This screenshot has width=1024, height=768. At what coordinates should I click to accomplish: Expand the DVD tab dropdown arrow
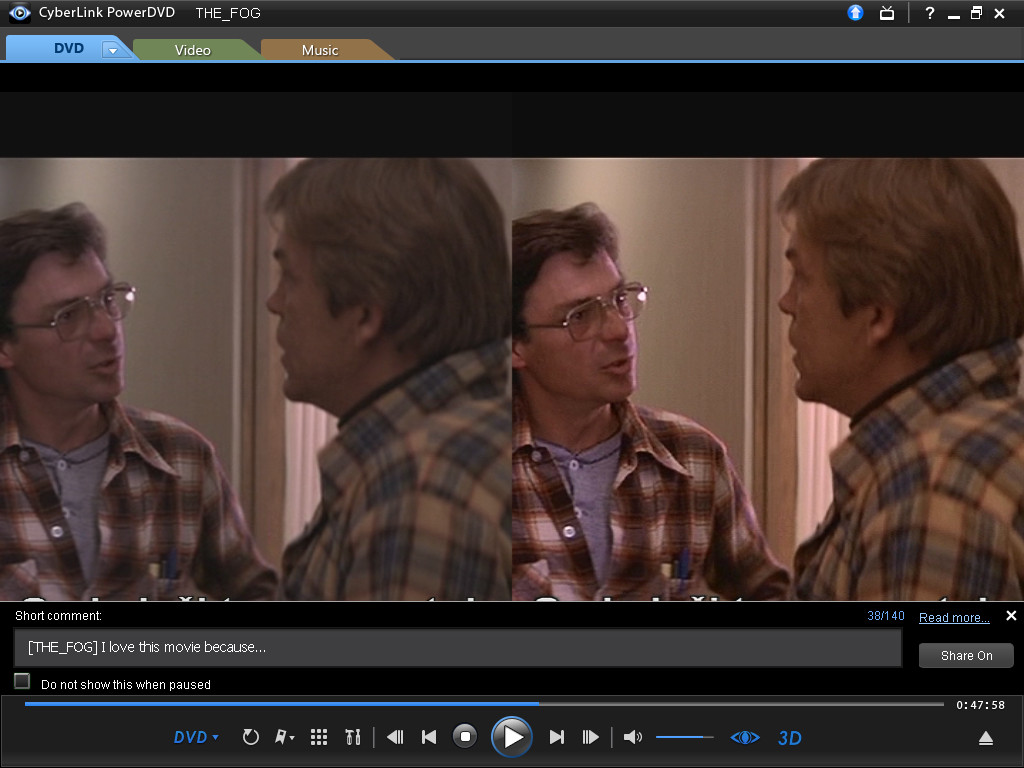coord(113,50)
